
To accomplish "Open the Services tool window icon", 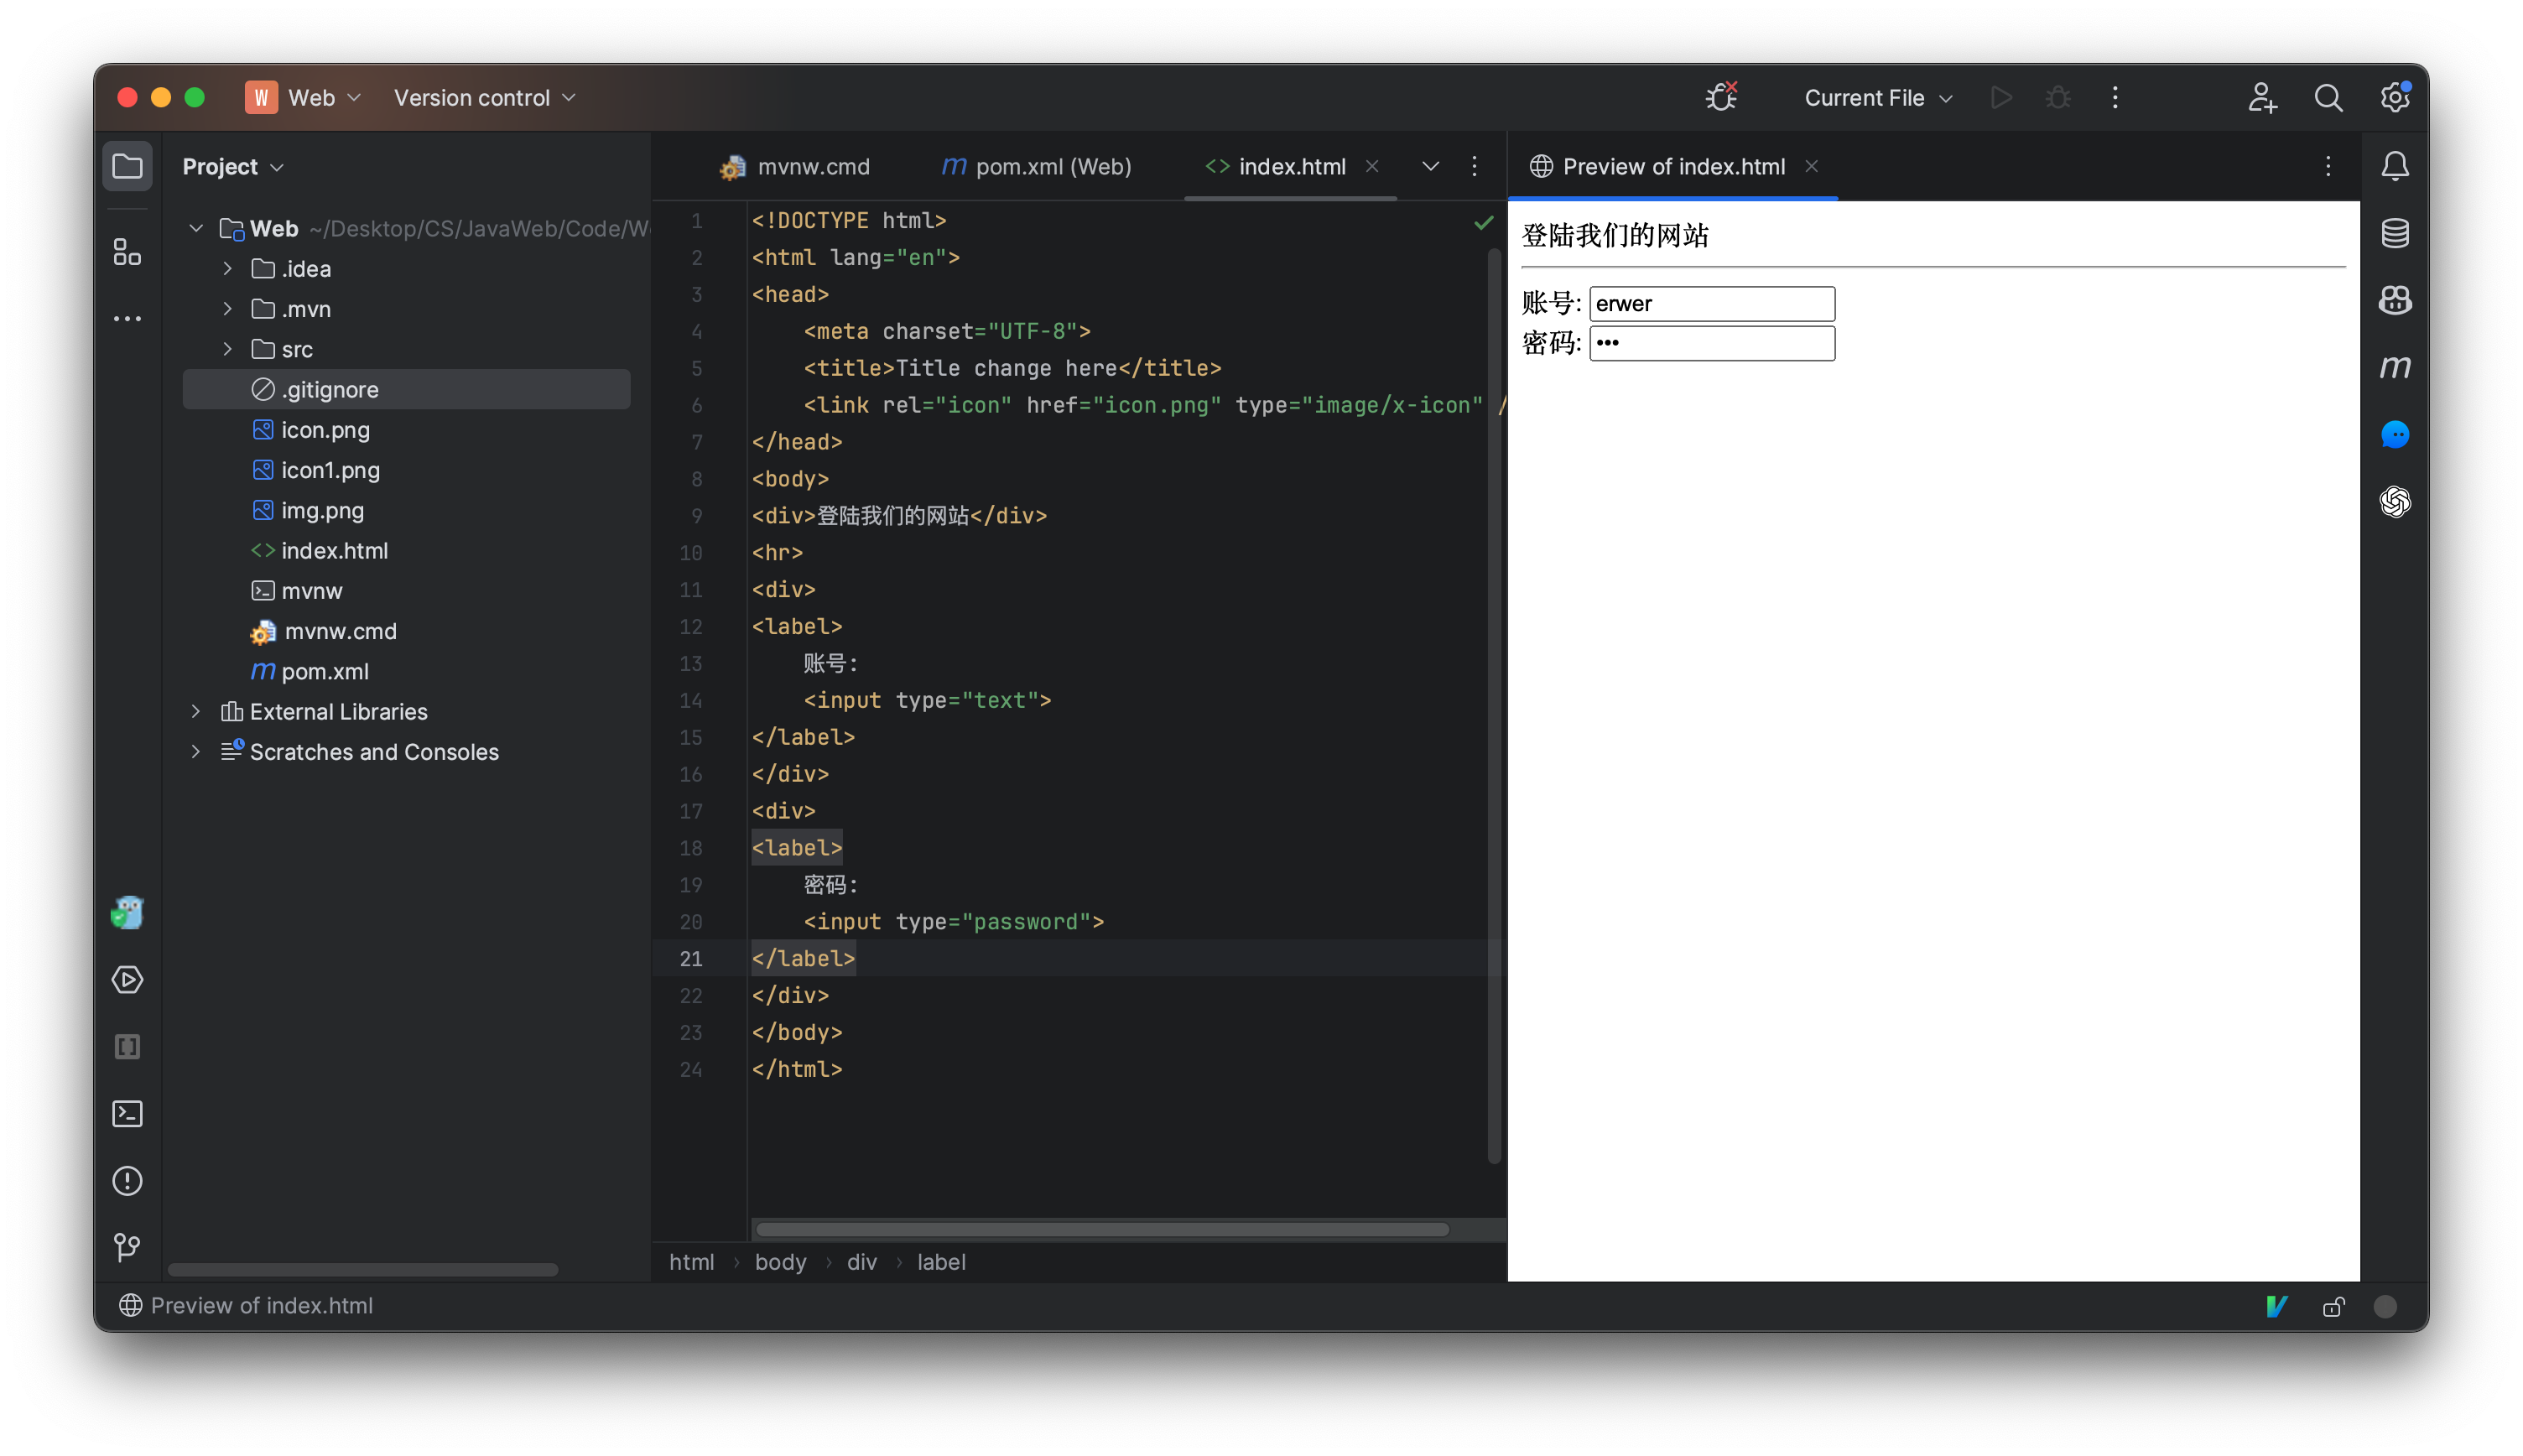I will pos(127,979).
